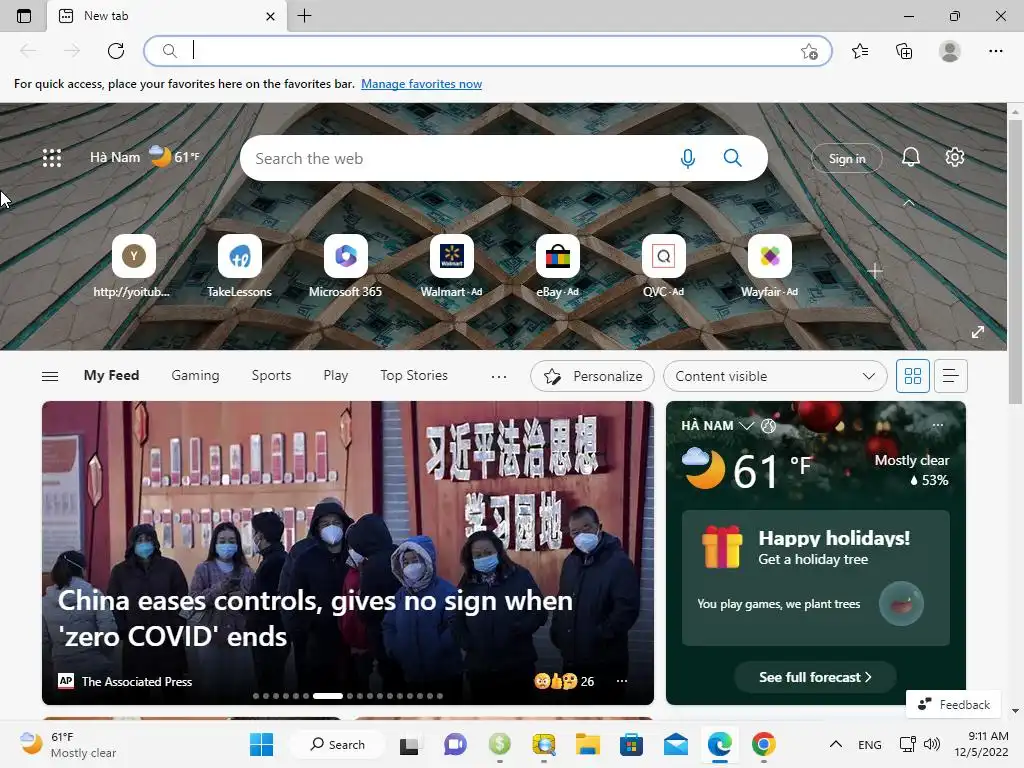Open the Collections icon
Viewport: 1024px width, 768px height.
click(x=904, y=51)
